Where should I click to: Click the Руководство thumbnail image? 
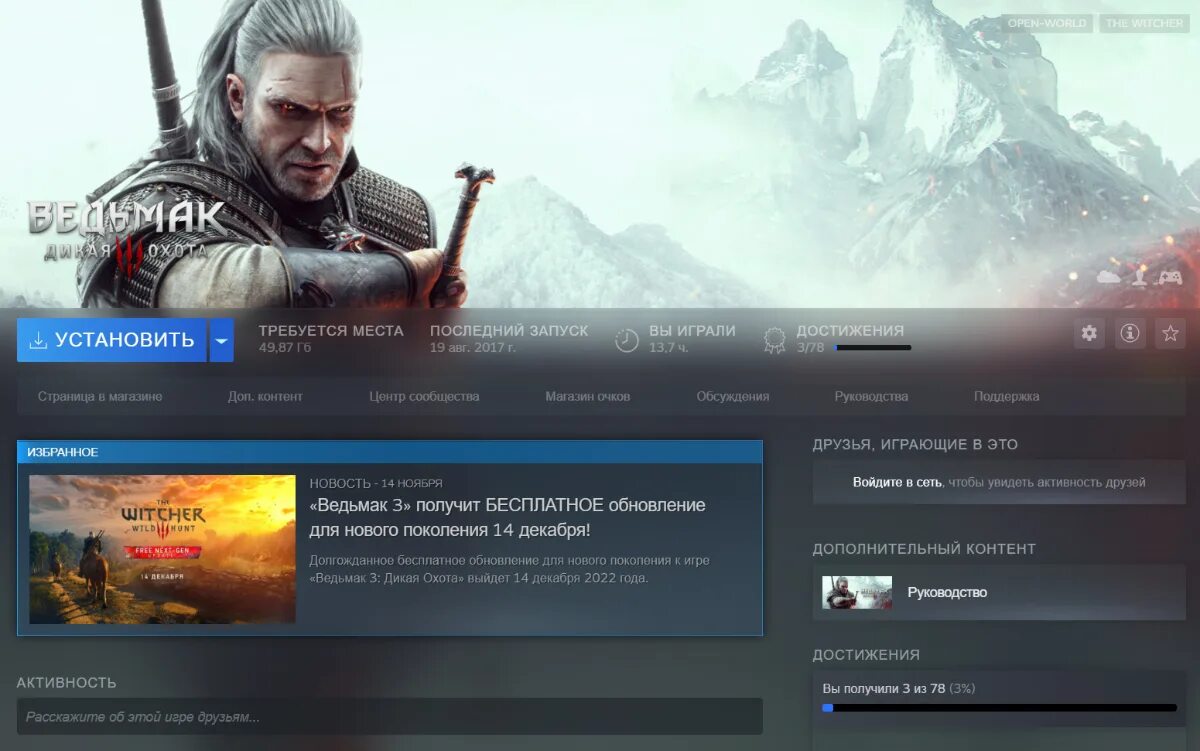coord(857,592)
